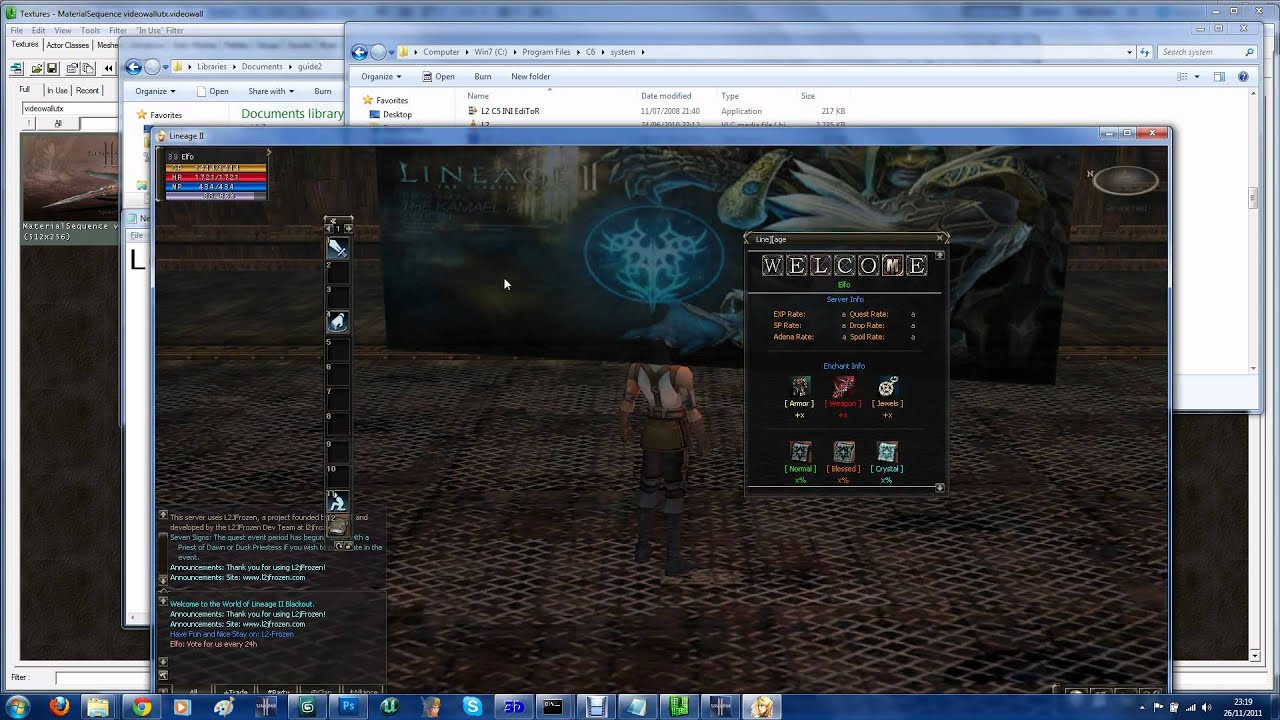Click the minimap radar in the game
The height and width of the screenshot is (720, 1280).
point(1126,181)
